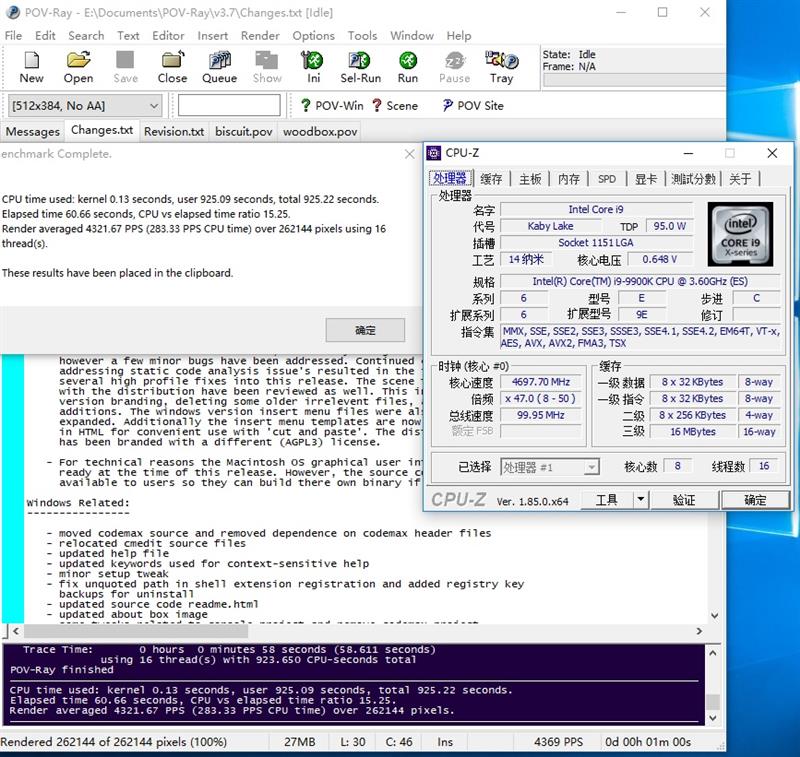This screenshot has height=757, width=800.
Task: Expand the render resolution dropdown
Action: point(154,106)
